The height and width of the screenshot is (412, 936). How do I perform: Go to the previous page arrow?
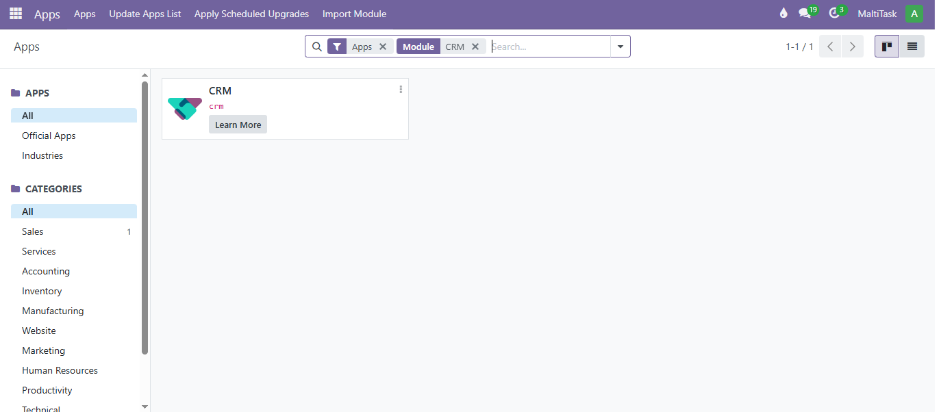click(x=830, y=47)
